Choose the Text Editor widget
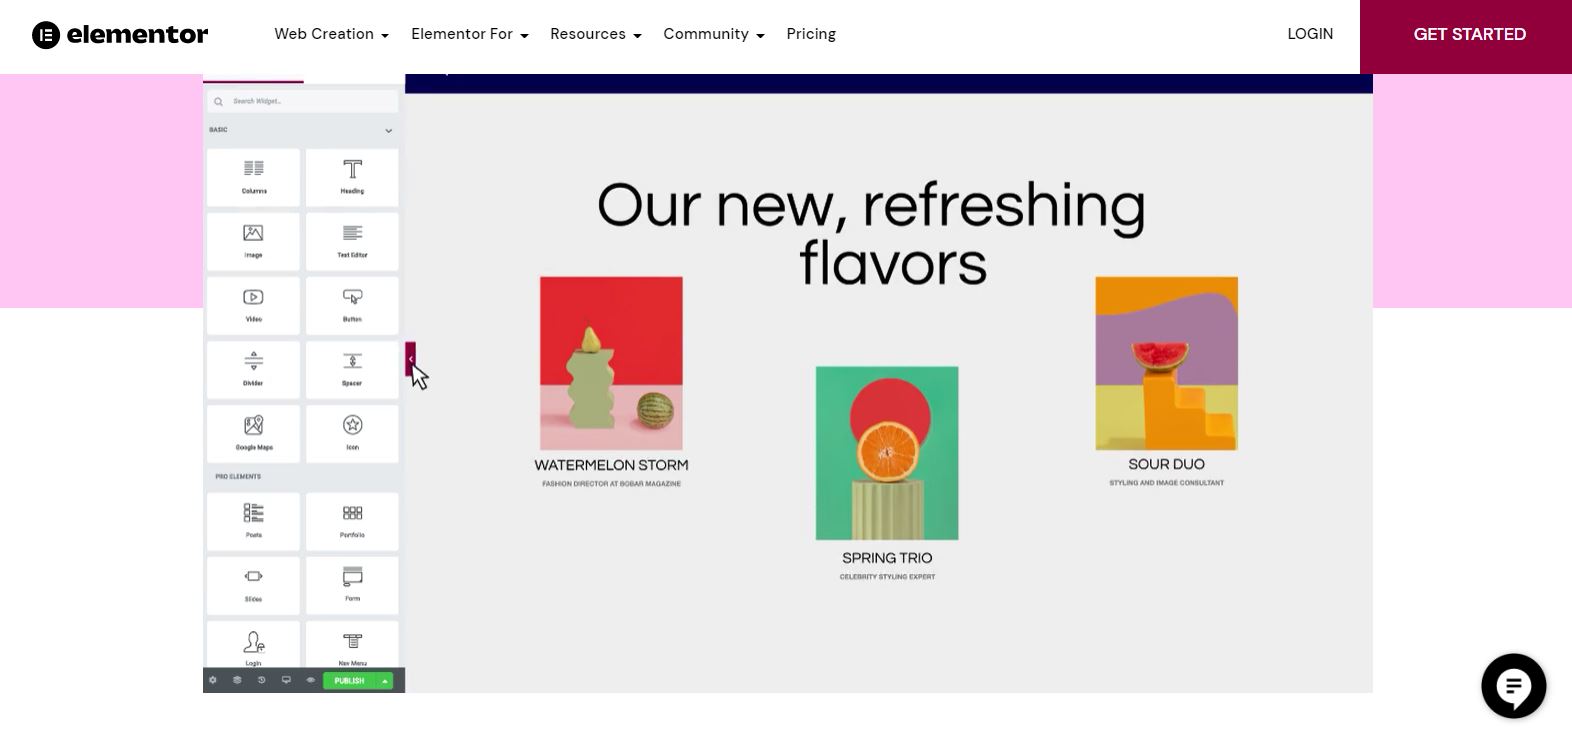The height and width of the screenshot is (735, 1572). [x=352, y=241]
